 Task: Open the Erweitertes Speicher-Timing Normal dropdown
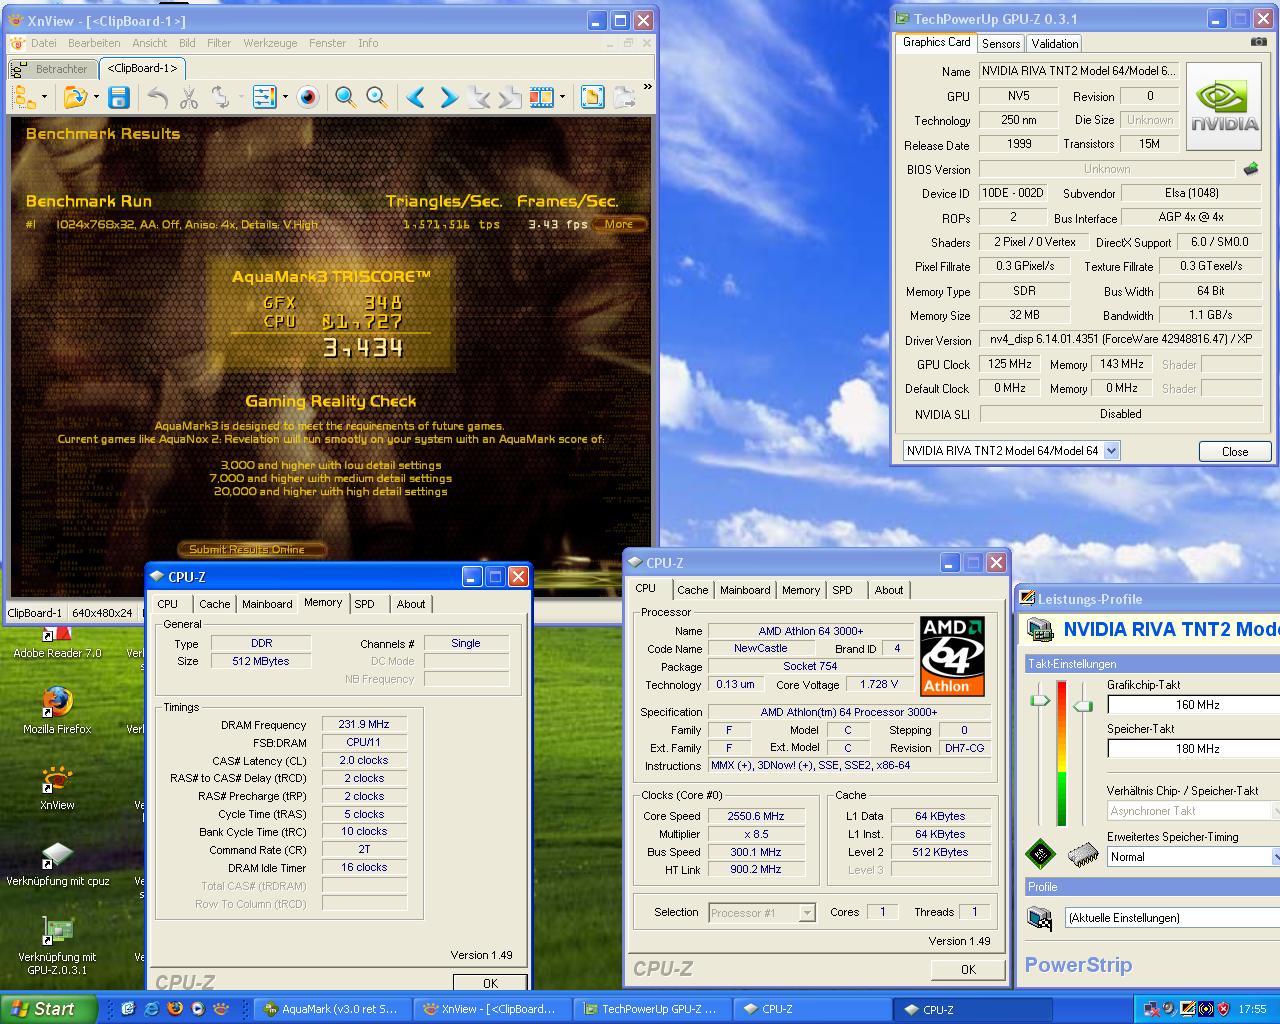[x=1275, y=857]
